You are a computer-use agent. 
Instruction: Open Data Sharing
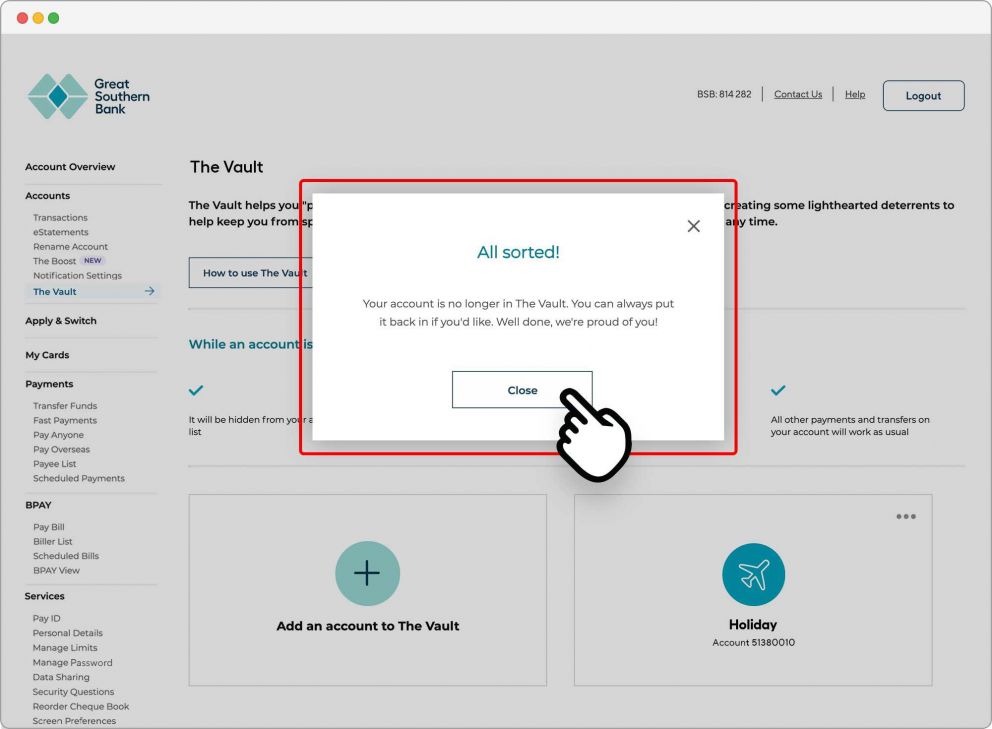(x=61, y=677)
